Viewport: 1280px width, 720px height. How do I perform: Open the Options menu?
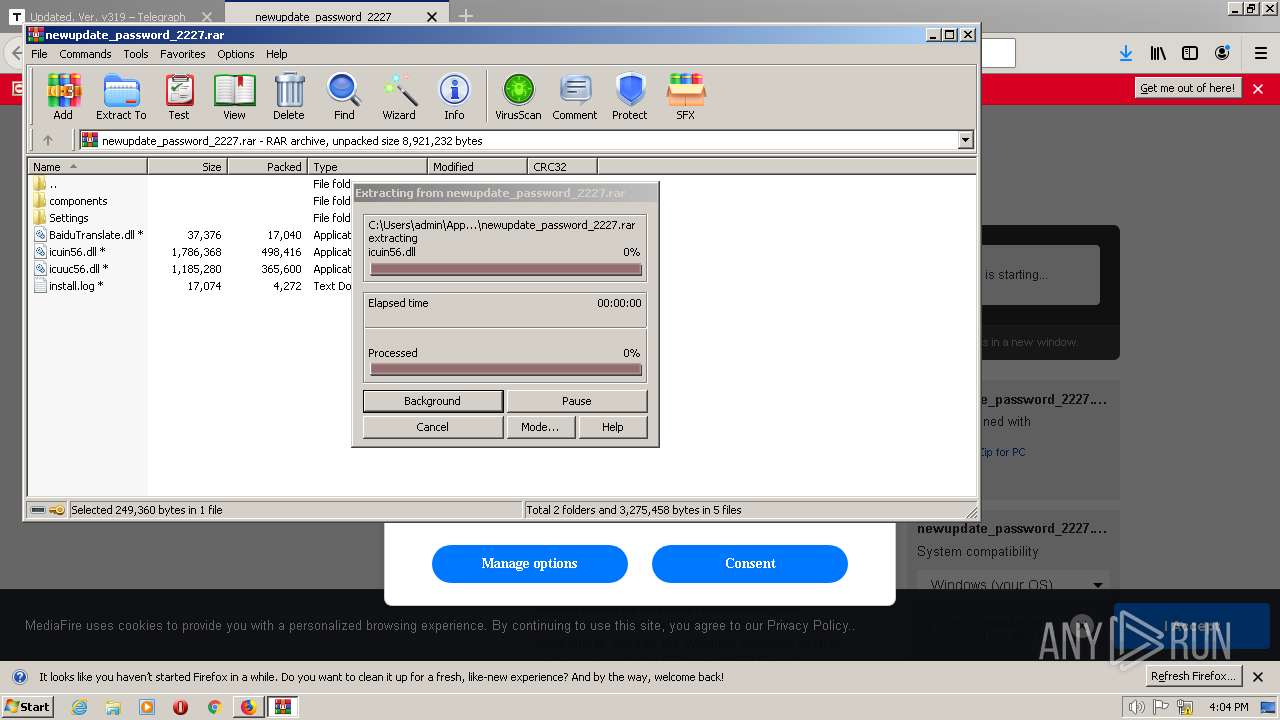pyautogui.click(x=236, y=54)
